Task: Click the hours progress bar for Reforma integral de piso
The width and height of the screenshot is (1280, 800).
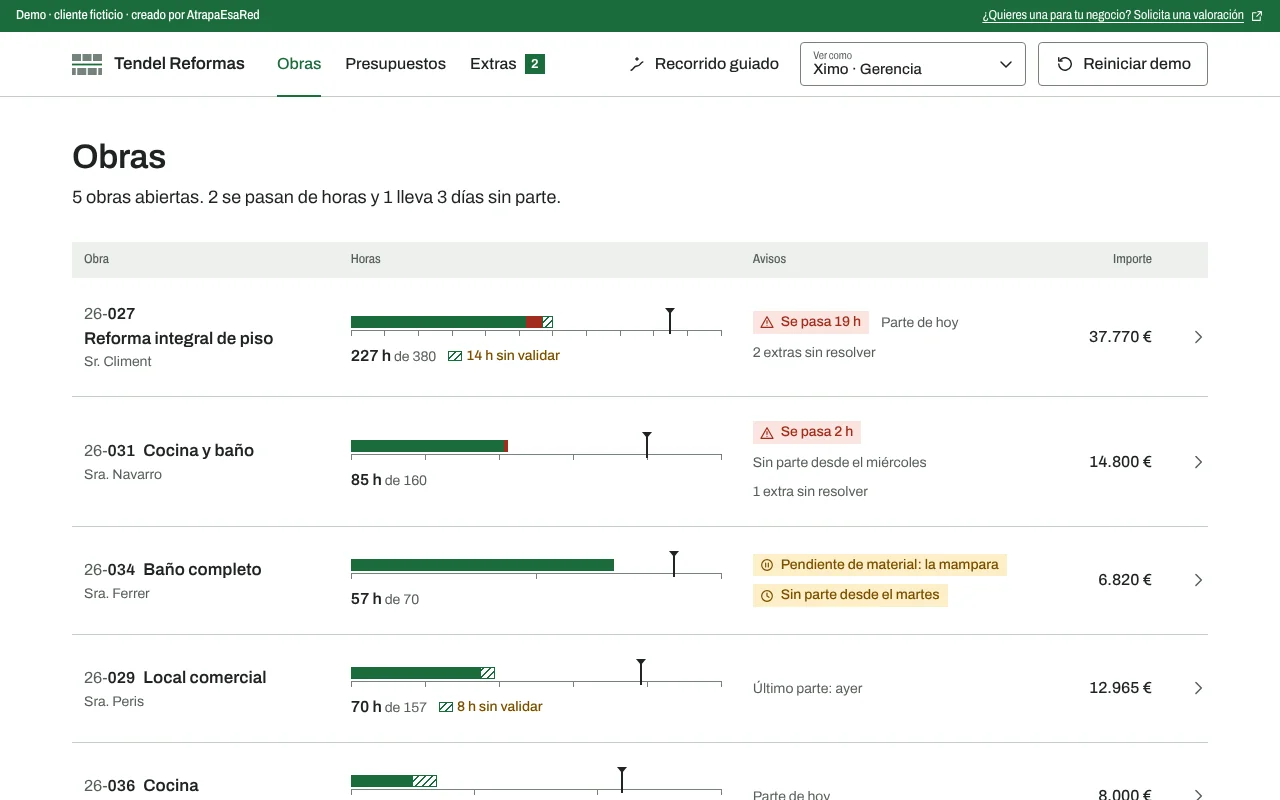Action: [x=536, y=322]
